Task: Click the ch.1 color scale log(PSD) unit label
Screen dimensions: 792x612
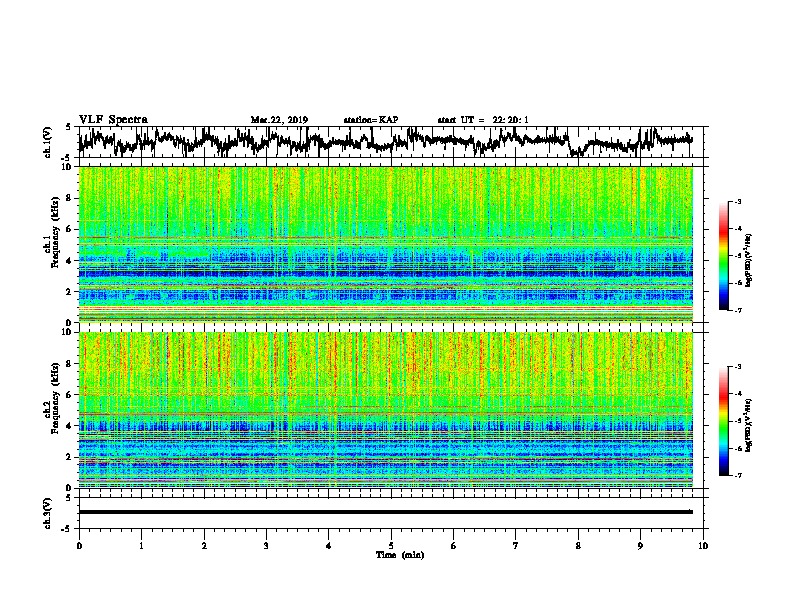Action: click(x=749, y=260)
